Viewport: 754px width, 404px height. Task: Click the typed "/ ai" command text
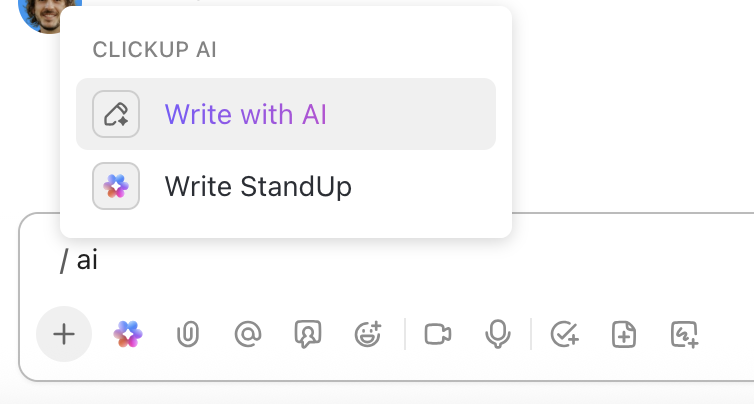79,261
